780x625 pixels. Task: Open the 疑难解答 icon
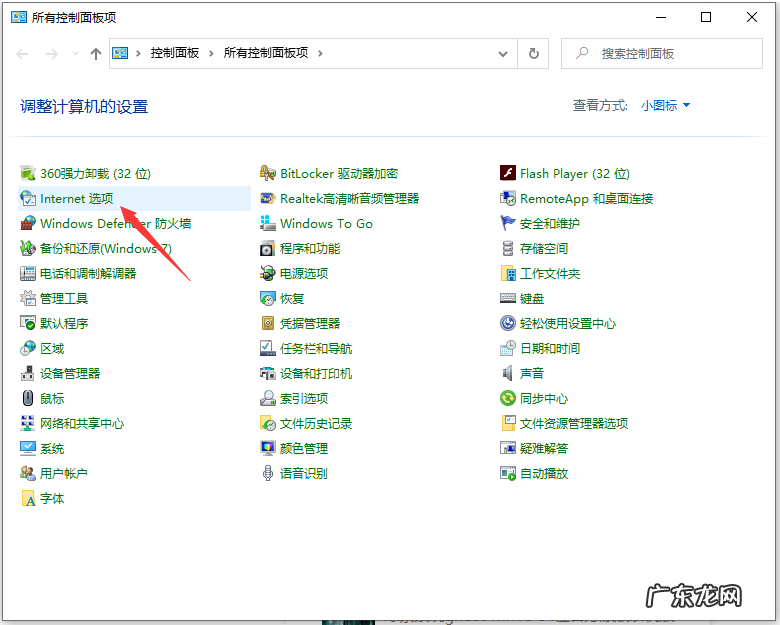coord(507,448)
